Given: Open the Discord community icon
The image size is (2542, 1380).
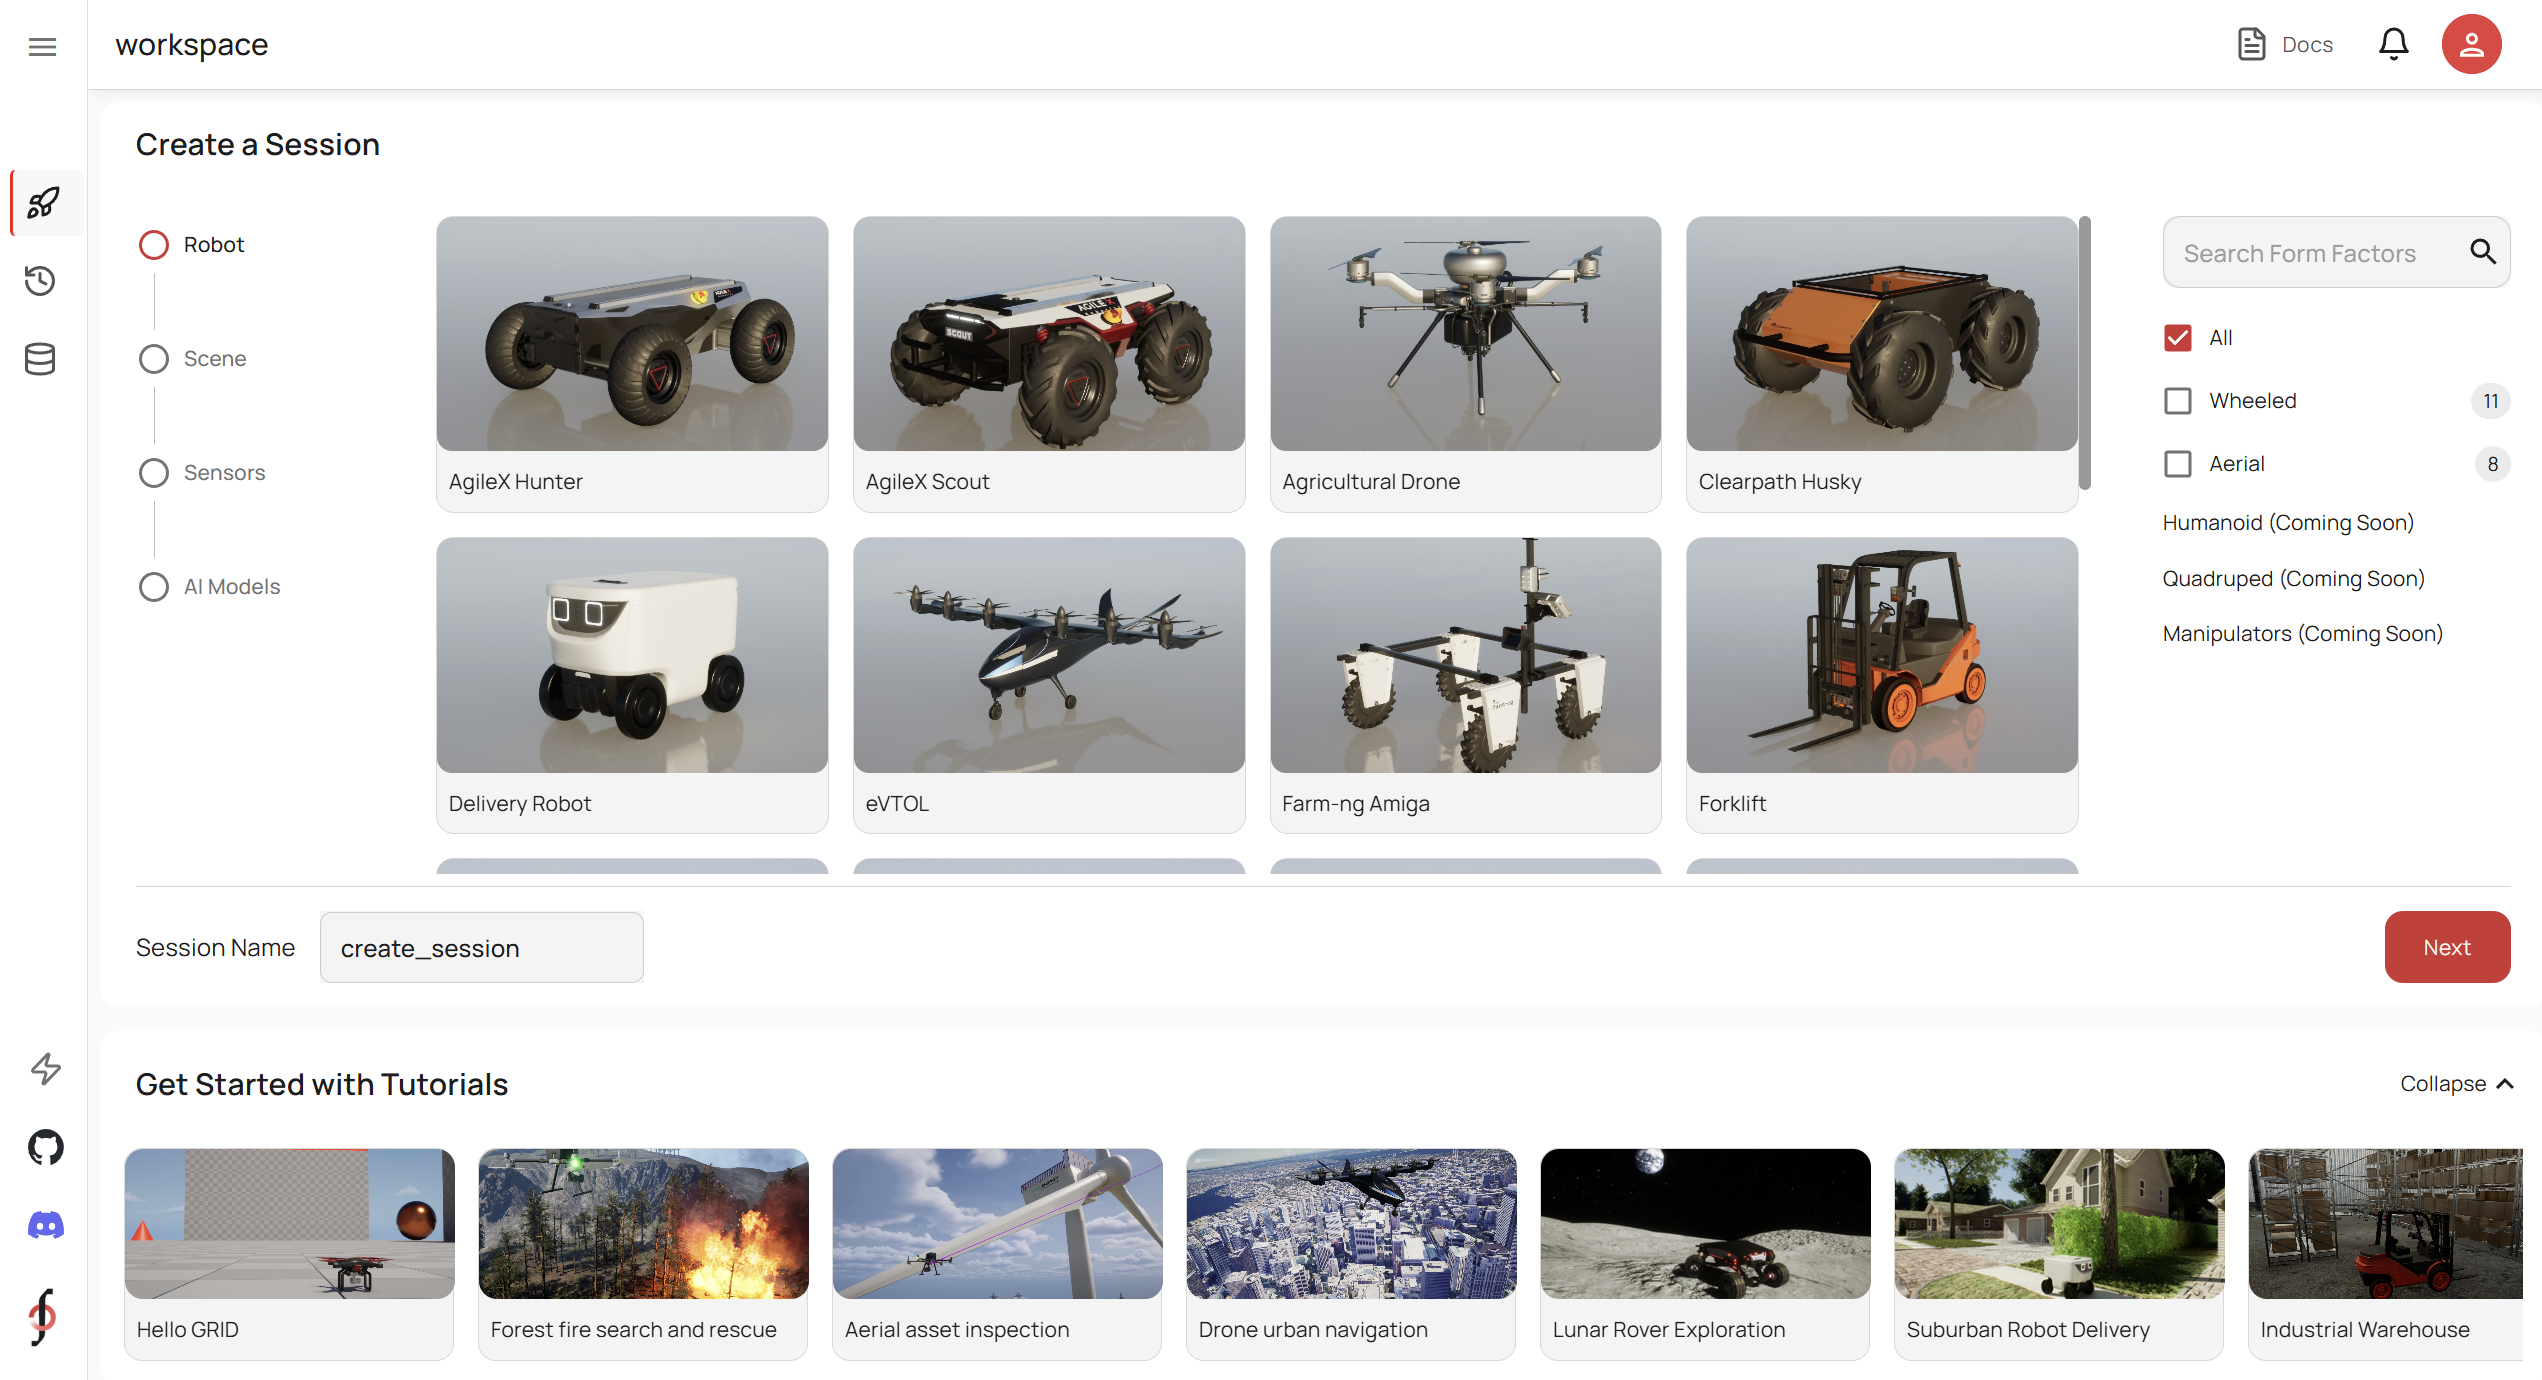Looking at the screenshot, I should pyautogui.click(x=46, y=1225).
